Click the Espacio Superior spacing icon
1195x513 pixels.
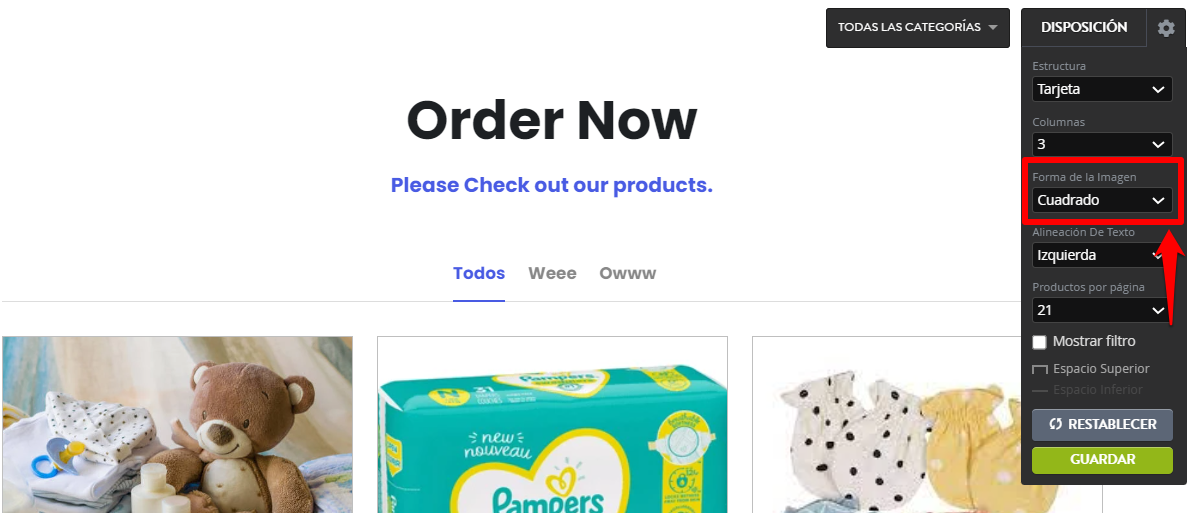pyautogui.click(x=1040, y=370)
